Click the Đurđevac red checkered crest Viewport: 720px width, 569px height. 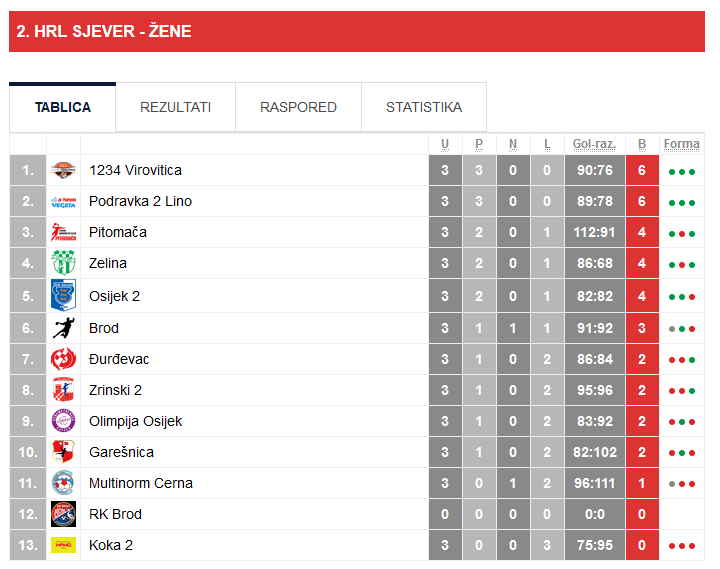click(x=63, y=359)
